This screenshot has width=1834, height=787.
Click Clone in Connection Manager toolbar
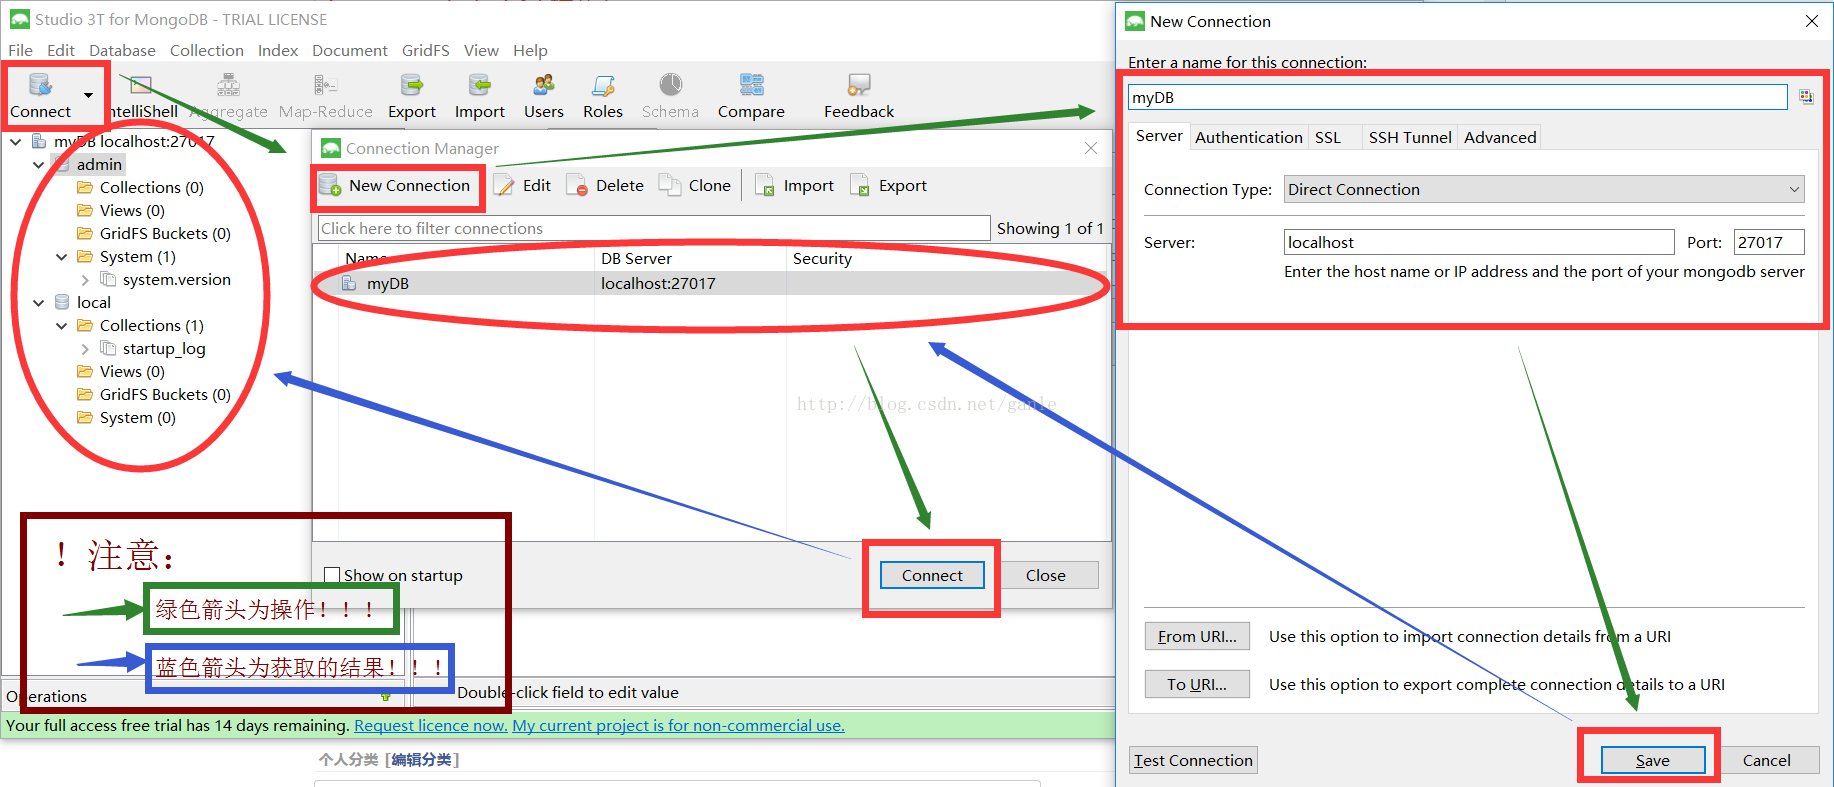click(x=696, y=186)
